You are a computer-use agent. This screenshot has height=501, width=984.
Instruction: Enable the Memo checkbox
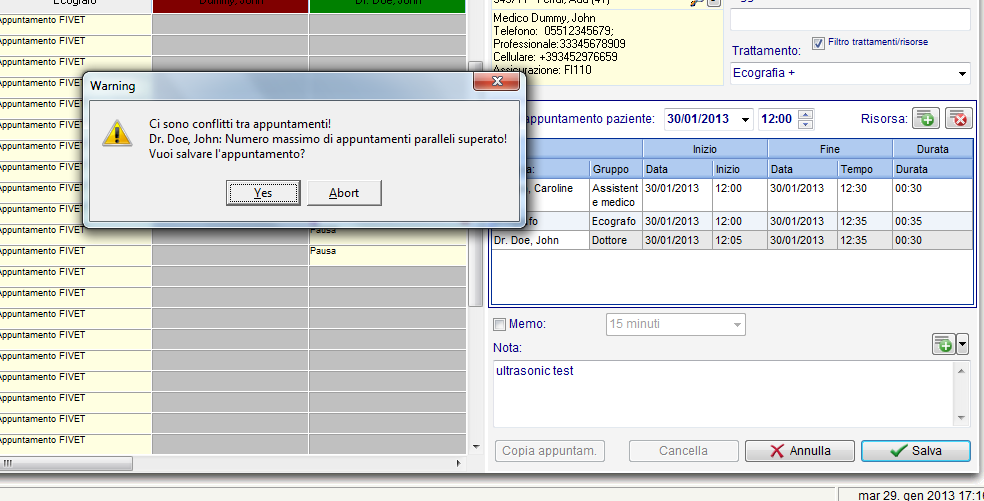pyautogui.click(x=500, y=324)
